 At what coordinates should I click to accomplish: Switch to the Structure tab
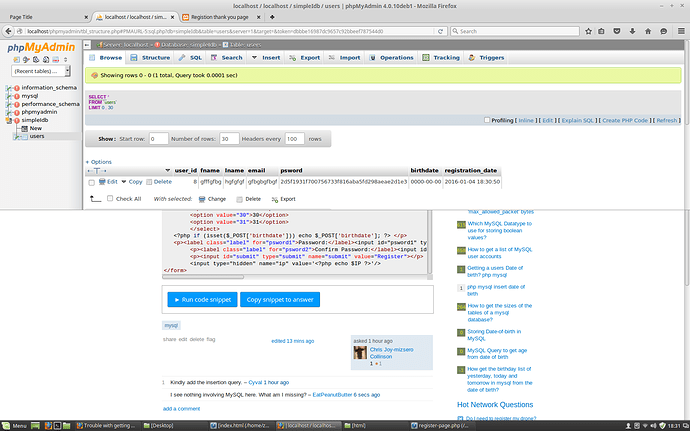(x=150, y=58)
